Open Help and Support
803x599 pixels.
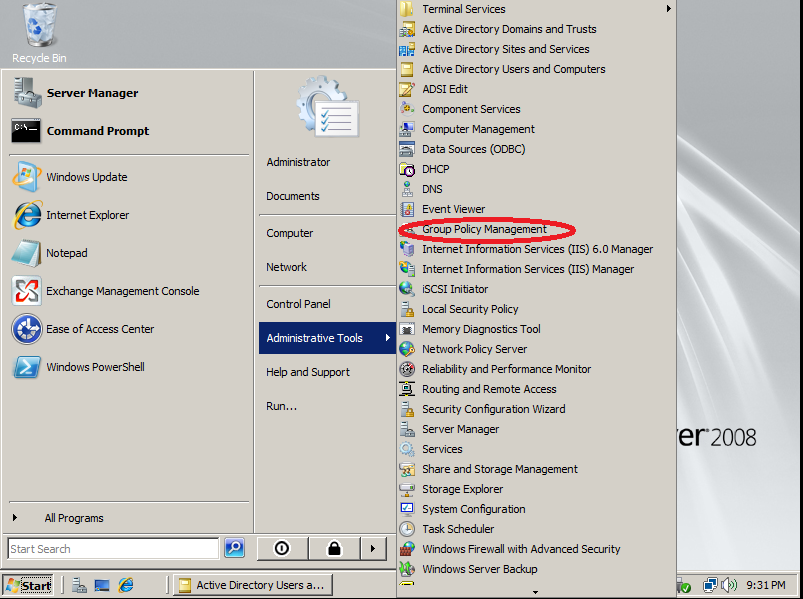(x=308, y=372)
